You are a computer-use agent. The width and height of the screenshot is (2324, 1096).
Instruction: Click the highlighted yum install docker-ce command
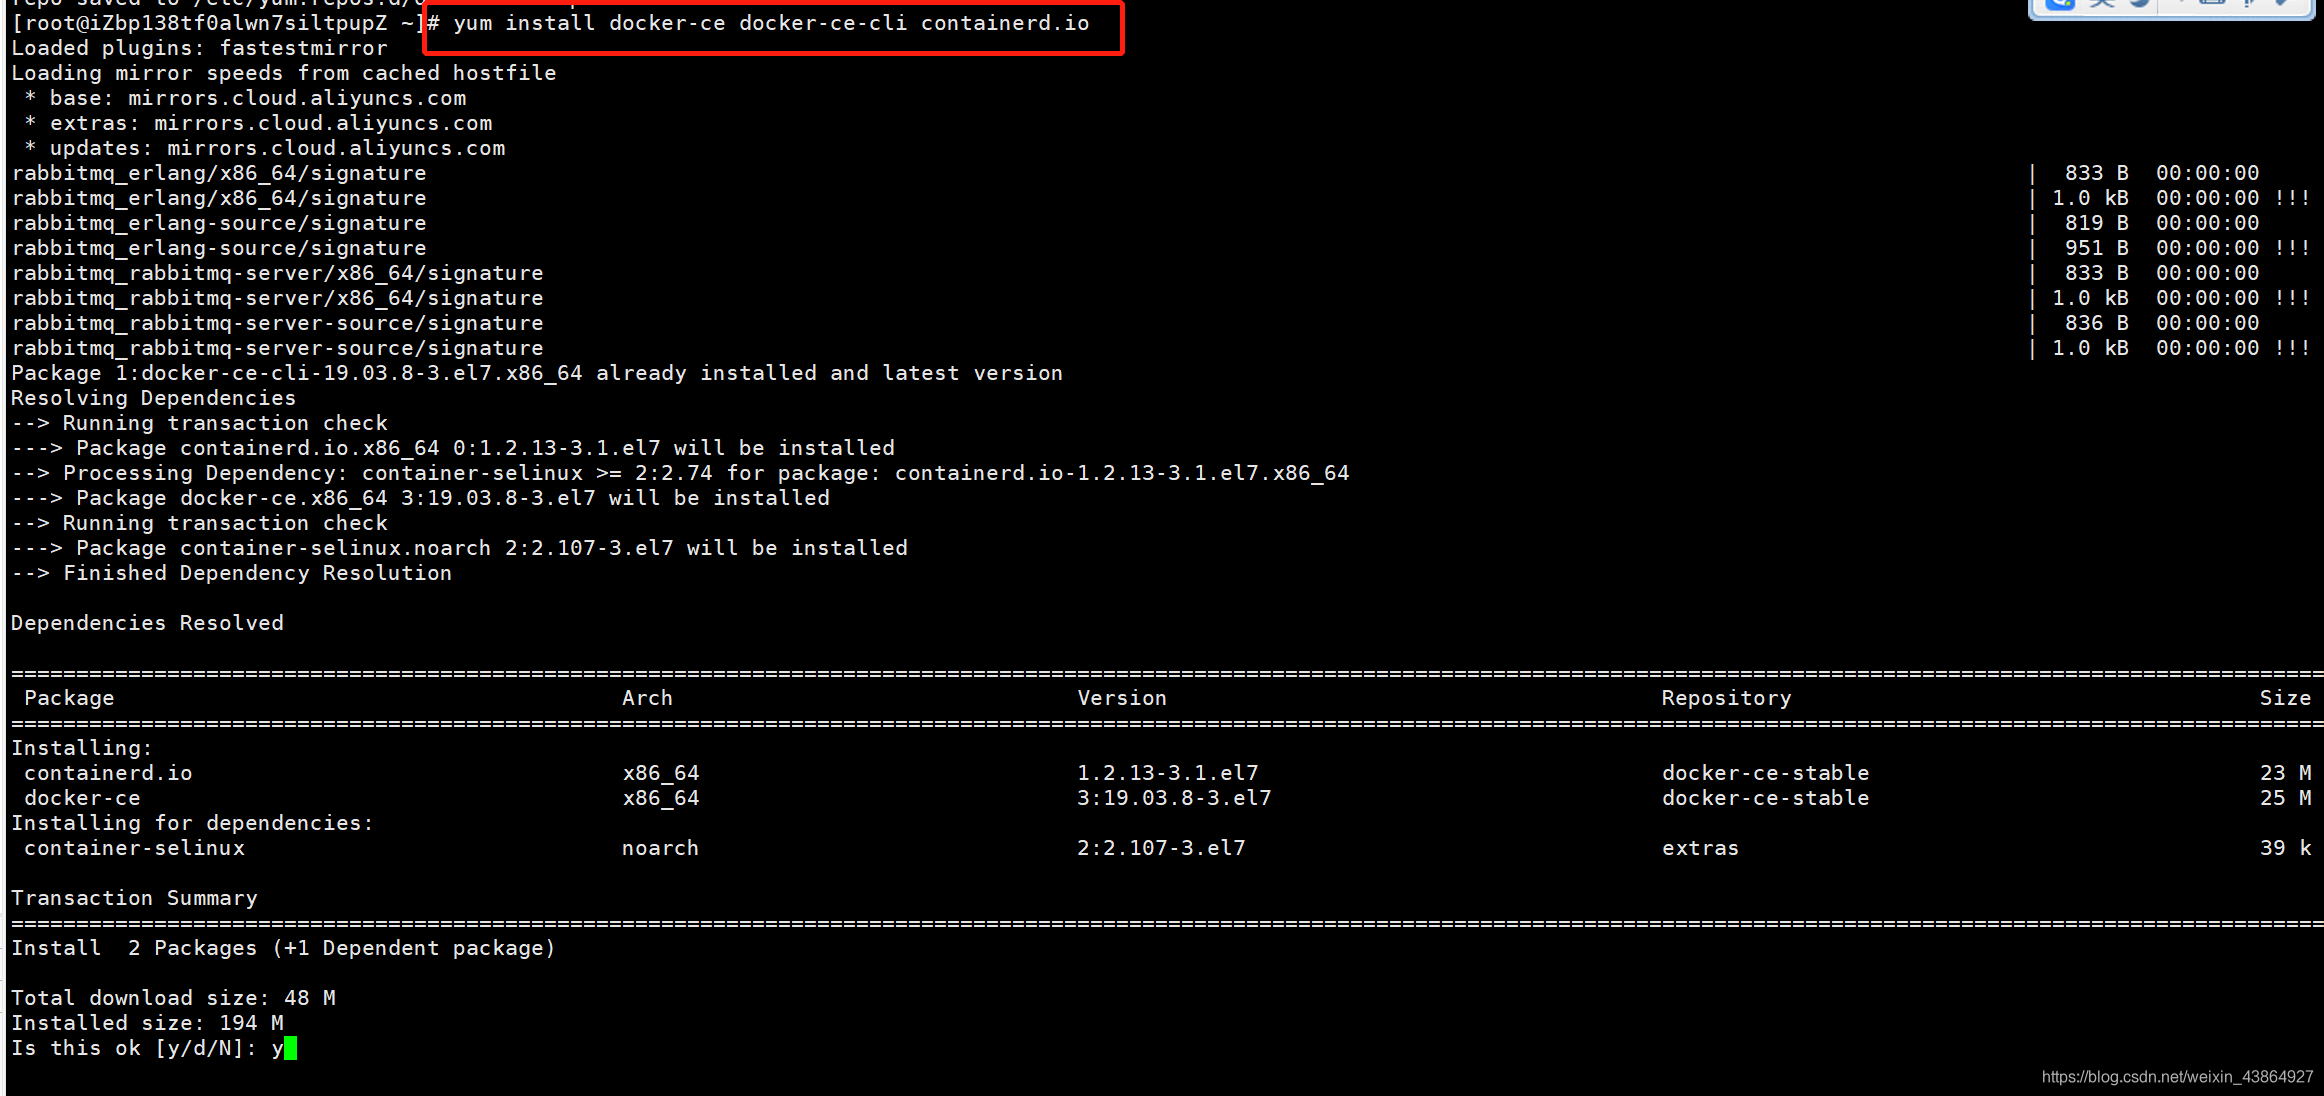pyautogui.click(x=771, y=23)
